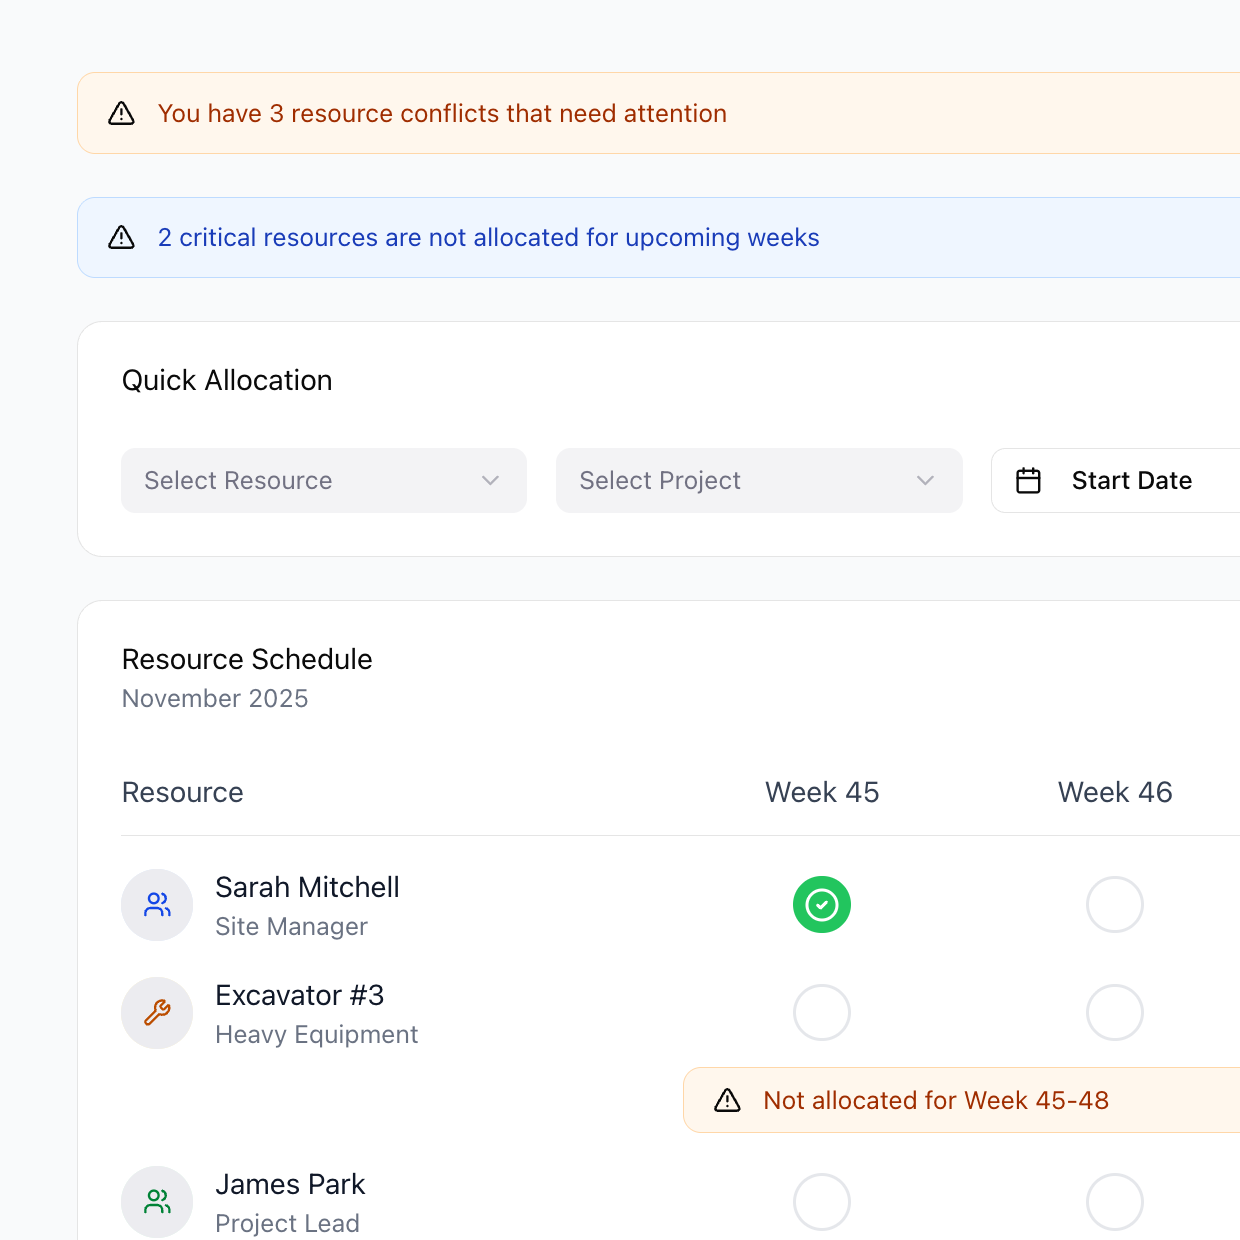1240x1240 pixels.
Task: Click the Heavy Equipment label
Action: coord(317,1035)
